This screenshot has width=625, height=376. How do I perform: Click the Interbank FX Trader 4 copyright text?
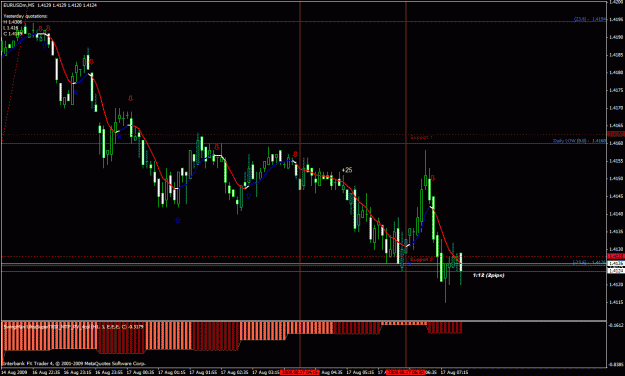74,363
